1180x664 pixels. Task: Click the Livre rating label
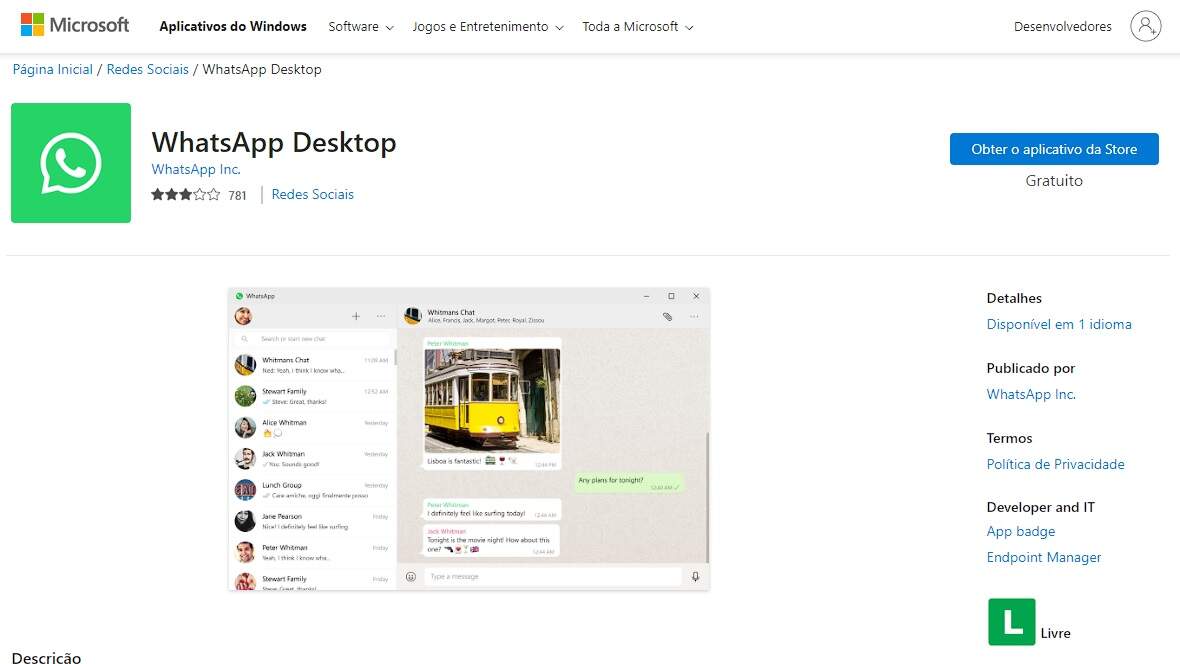click(1055, 634)
